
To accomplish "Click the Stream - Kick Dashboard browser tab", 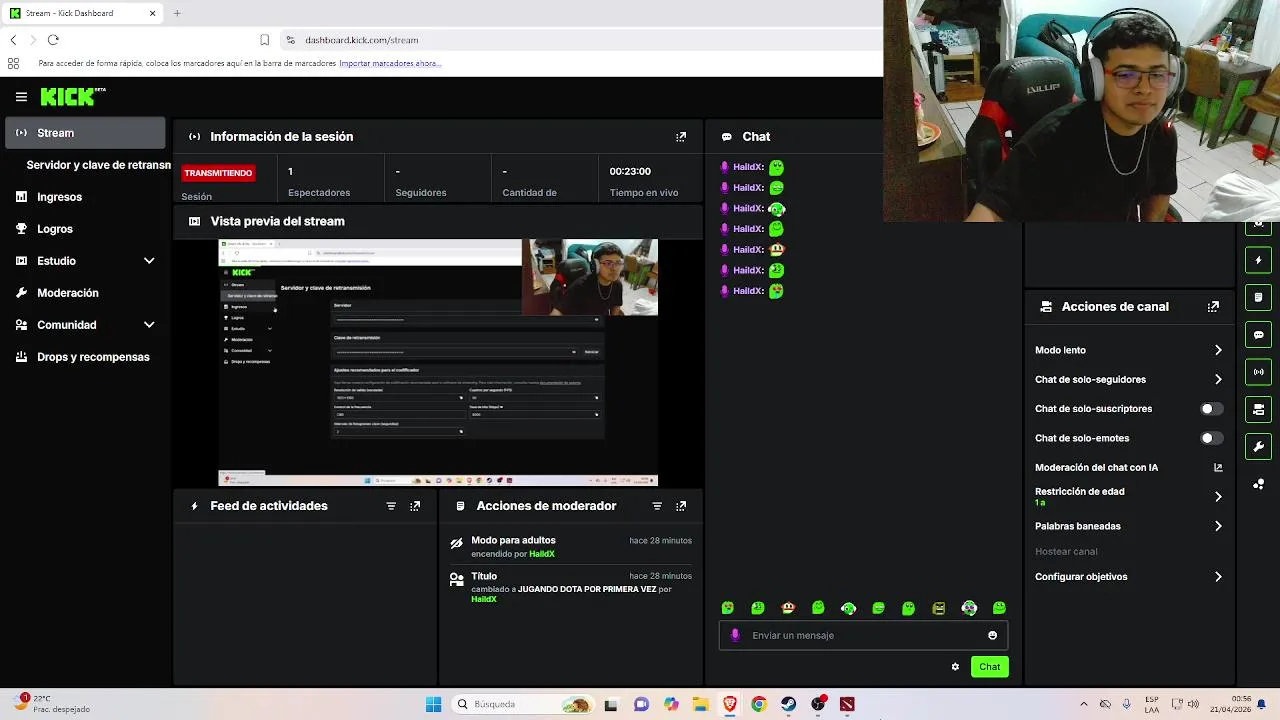I will [x=83, y=13].
